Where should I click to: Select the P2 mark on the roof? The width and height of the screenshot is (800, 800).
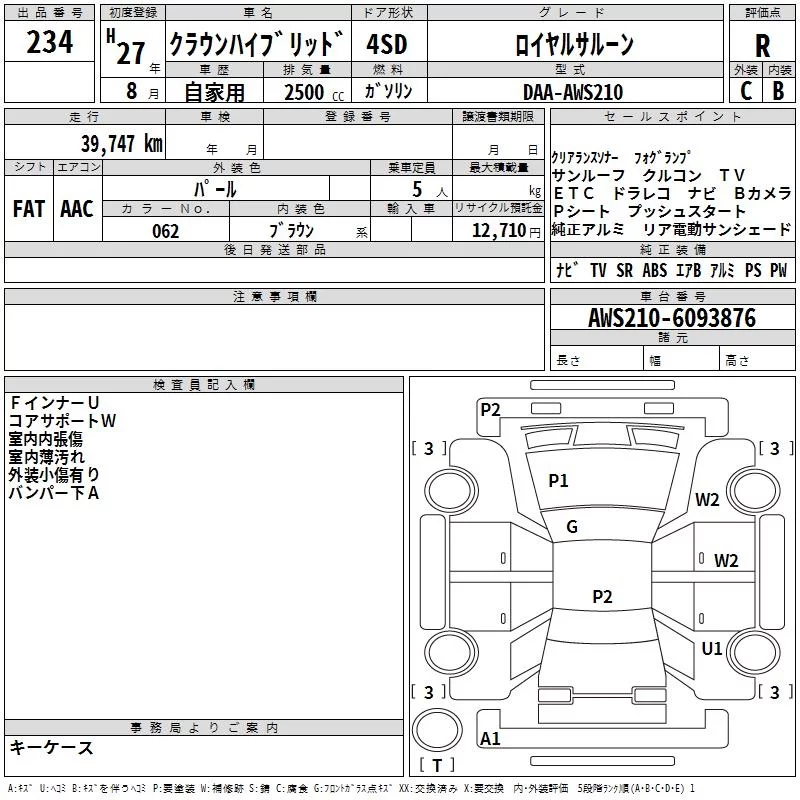click(x=602, y=596)
